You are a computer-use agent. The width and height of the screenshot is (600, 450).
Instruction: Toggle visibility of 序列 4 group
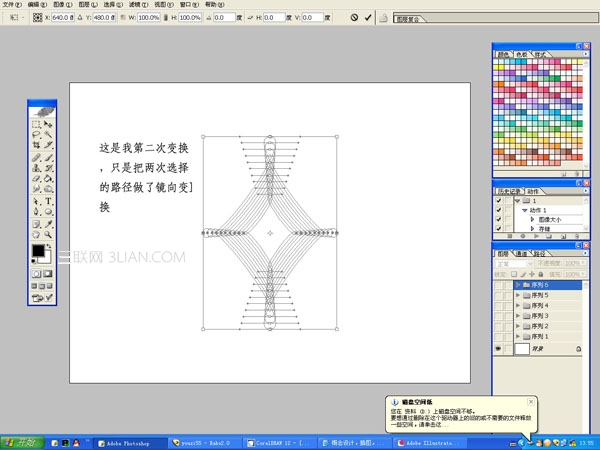(498, 306)
